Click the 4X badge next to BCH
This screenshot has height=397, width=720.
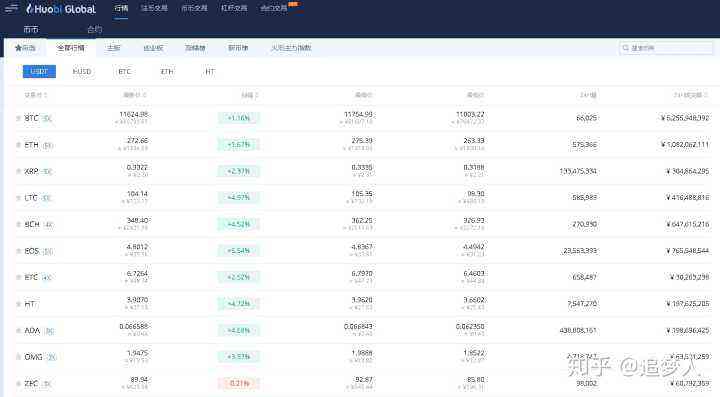pos(49,224)
